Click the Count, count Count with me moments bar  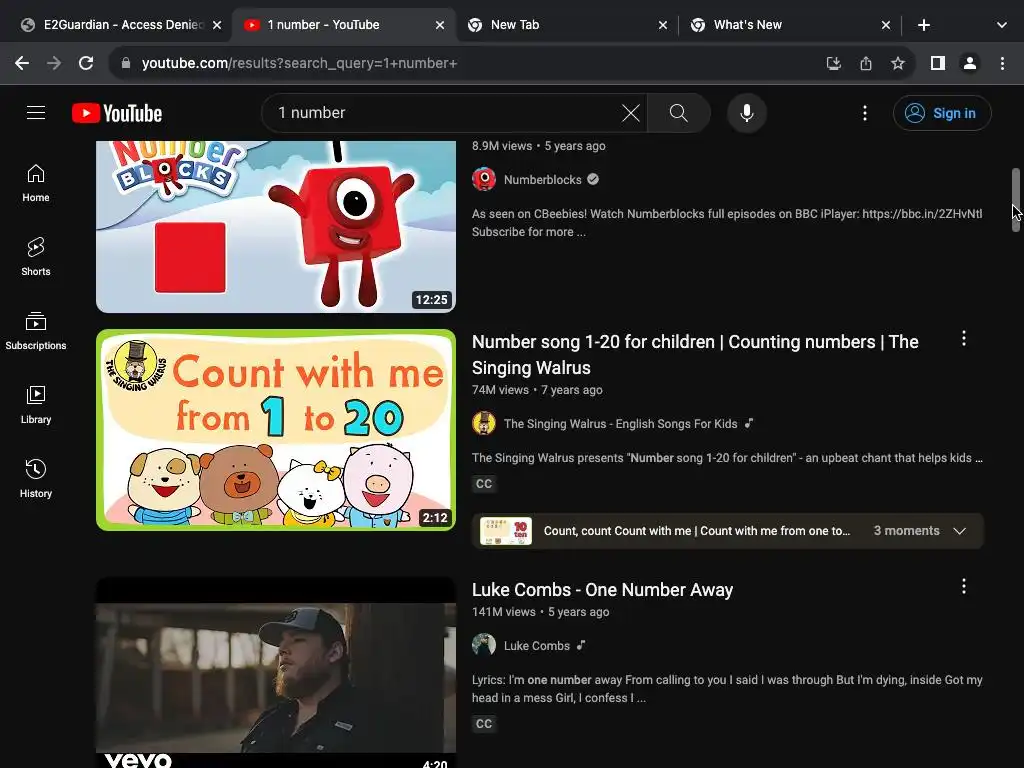tap(728, 531)
